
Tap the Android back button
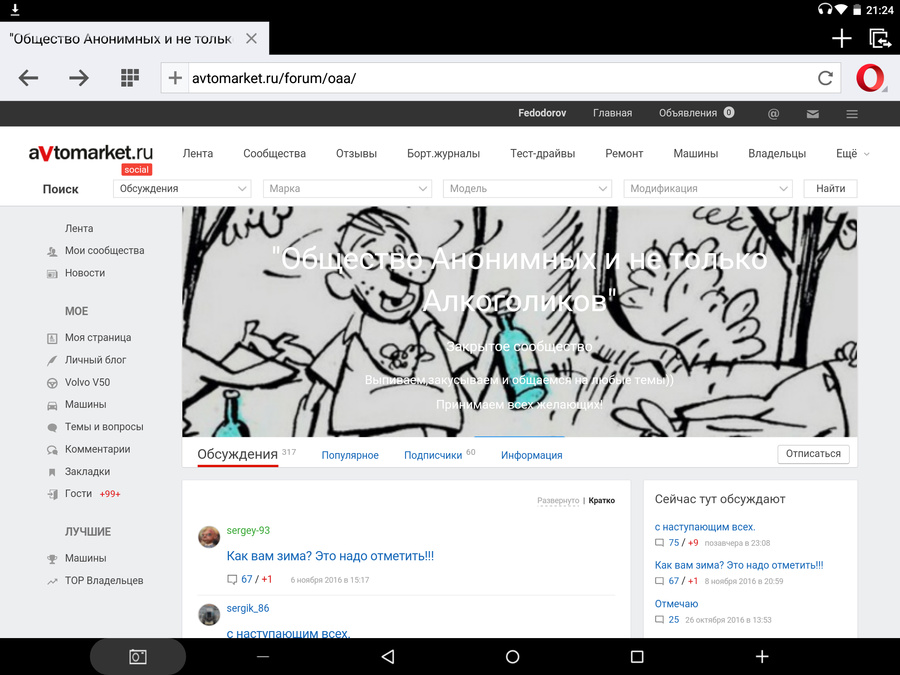click(388, 656)
